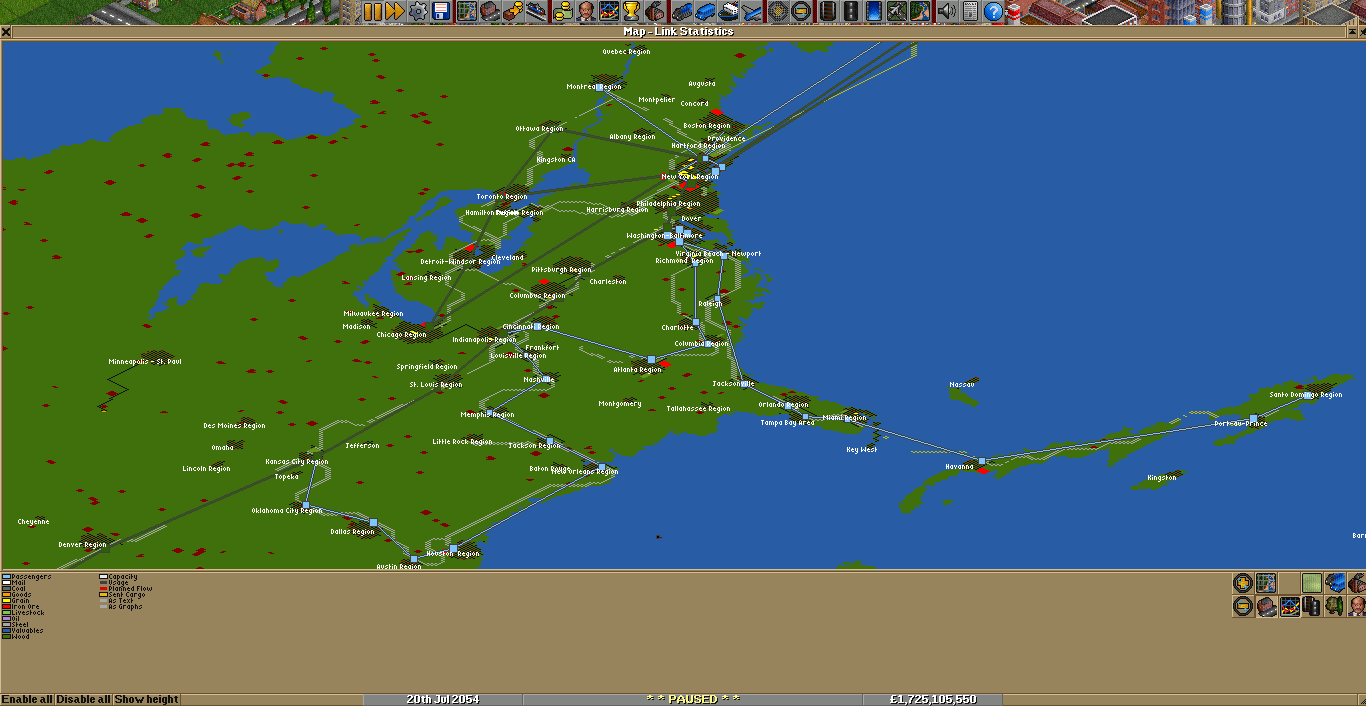Open news messages icon
The width and height of the screenshot is (1366, 706).
point(970,11)
